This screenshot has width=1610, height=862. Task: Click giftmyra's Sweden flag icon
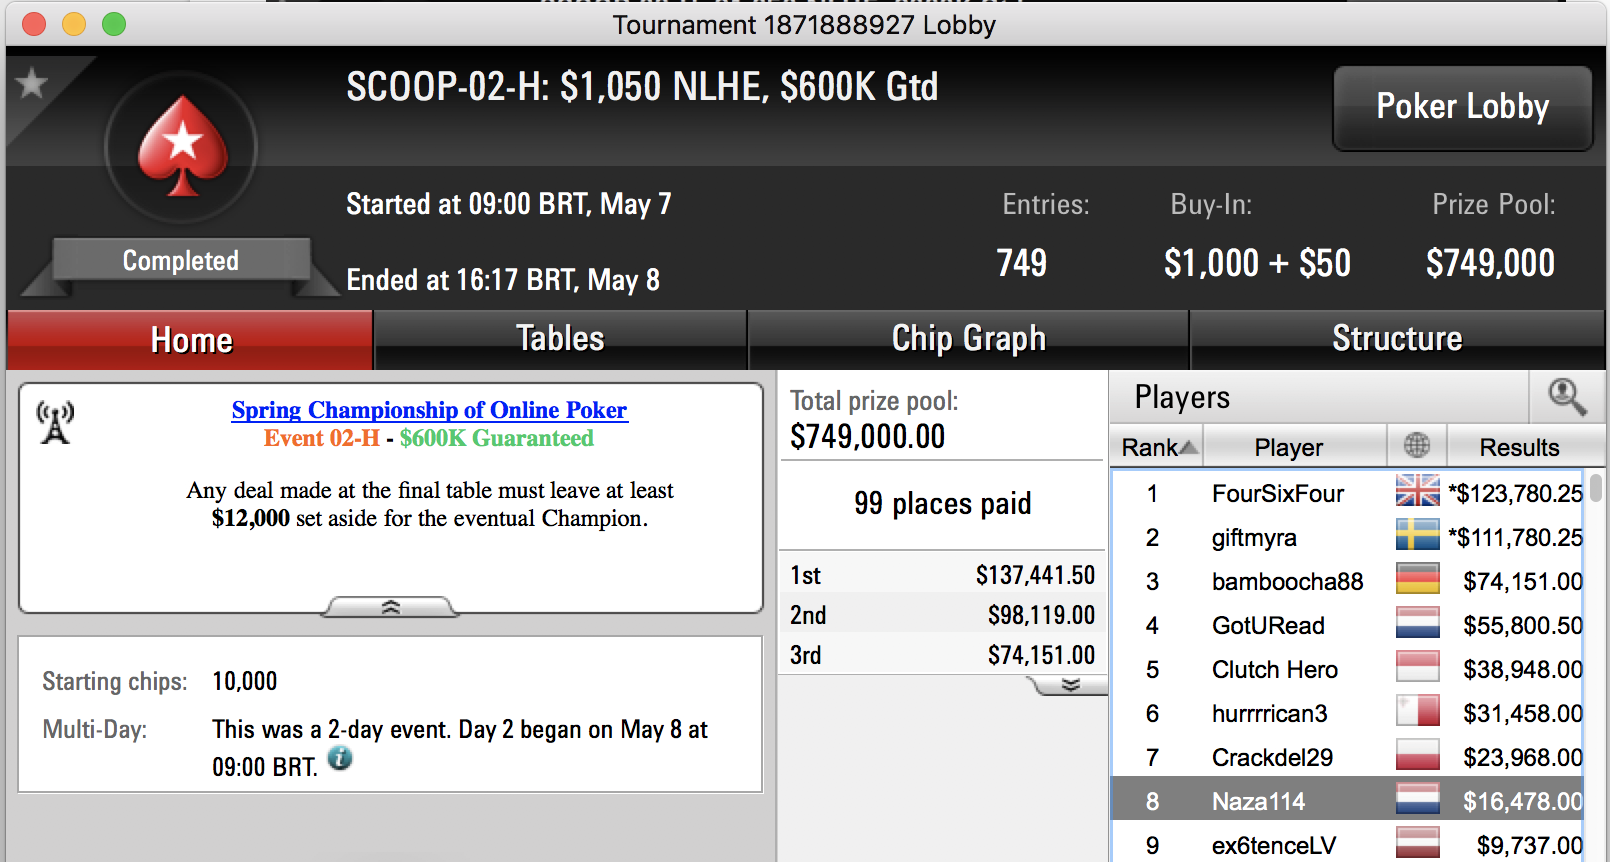tap(1417, 535)
